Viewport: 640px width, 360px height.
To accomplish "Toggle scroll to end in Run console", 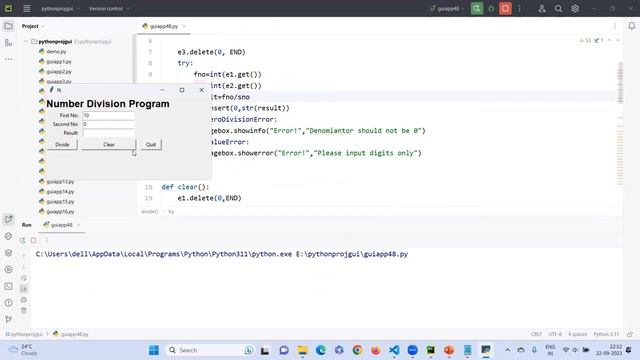I will 24,289.
